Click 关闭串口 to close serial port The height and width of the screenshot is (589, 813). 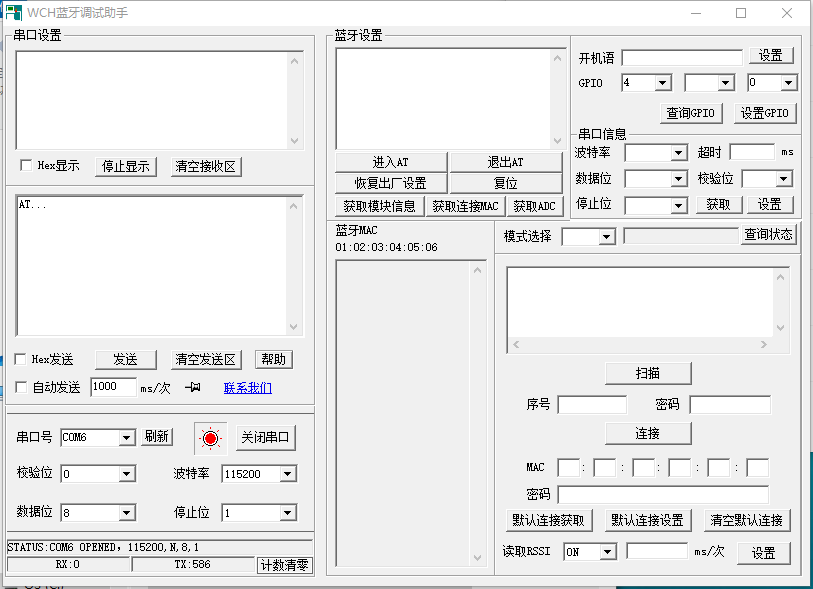[x=266, y=436]
